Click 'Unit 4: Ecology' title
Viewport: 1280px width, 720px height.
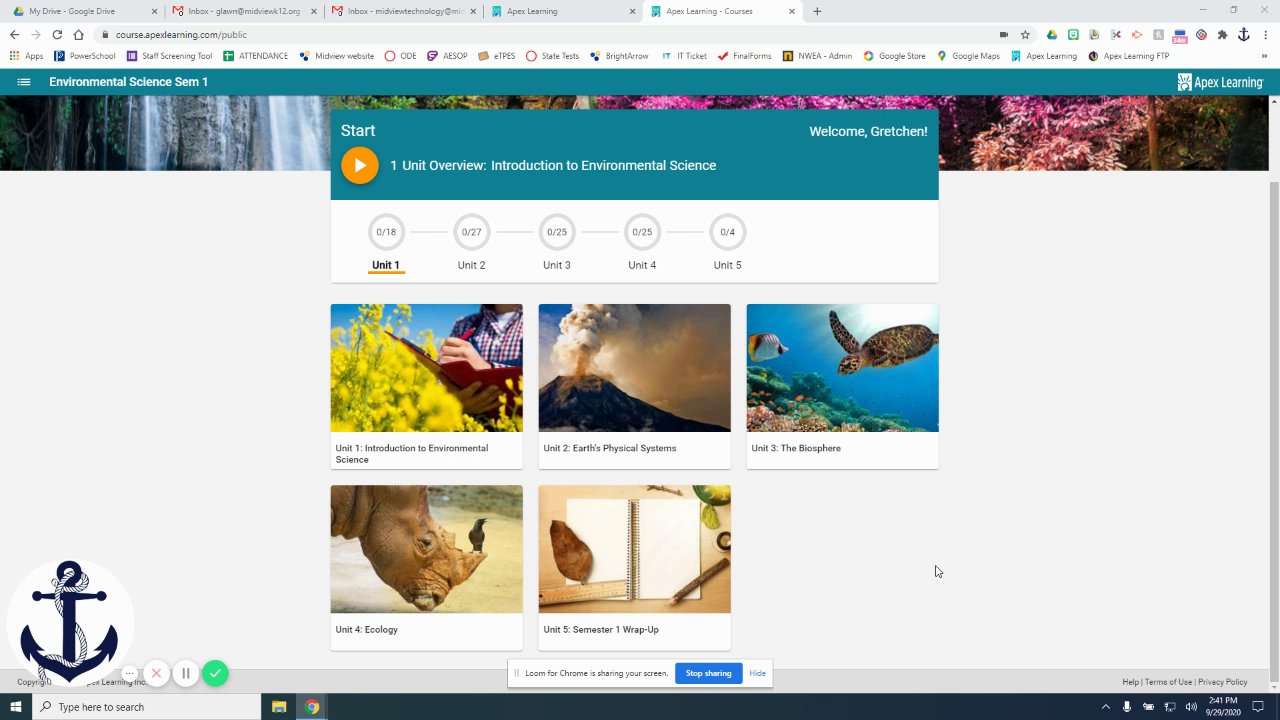(x=367, y=630)
